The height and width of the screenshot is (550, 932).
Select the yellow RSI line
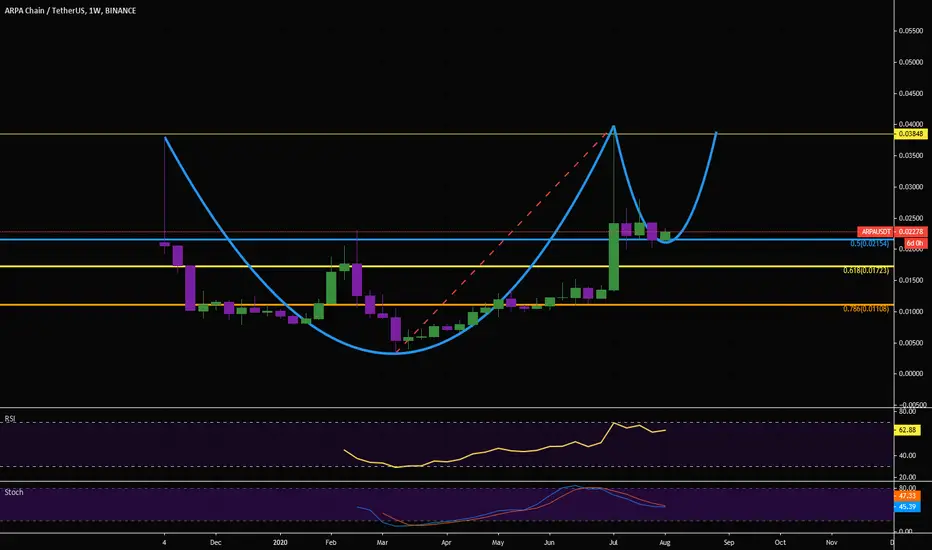504,446
